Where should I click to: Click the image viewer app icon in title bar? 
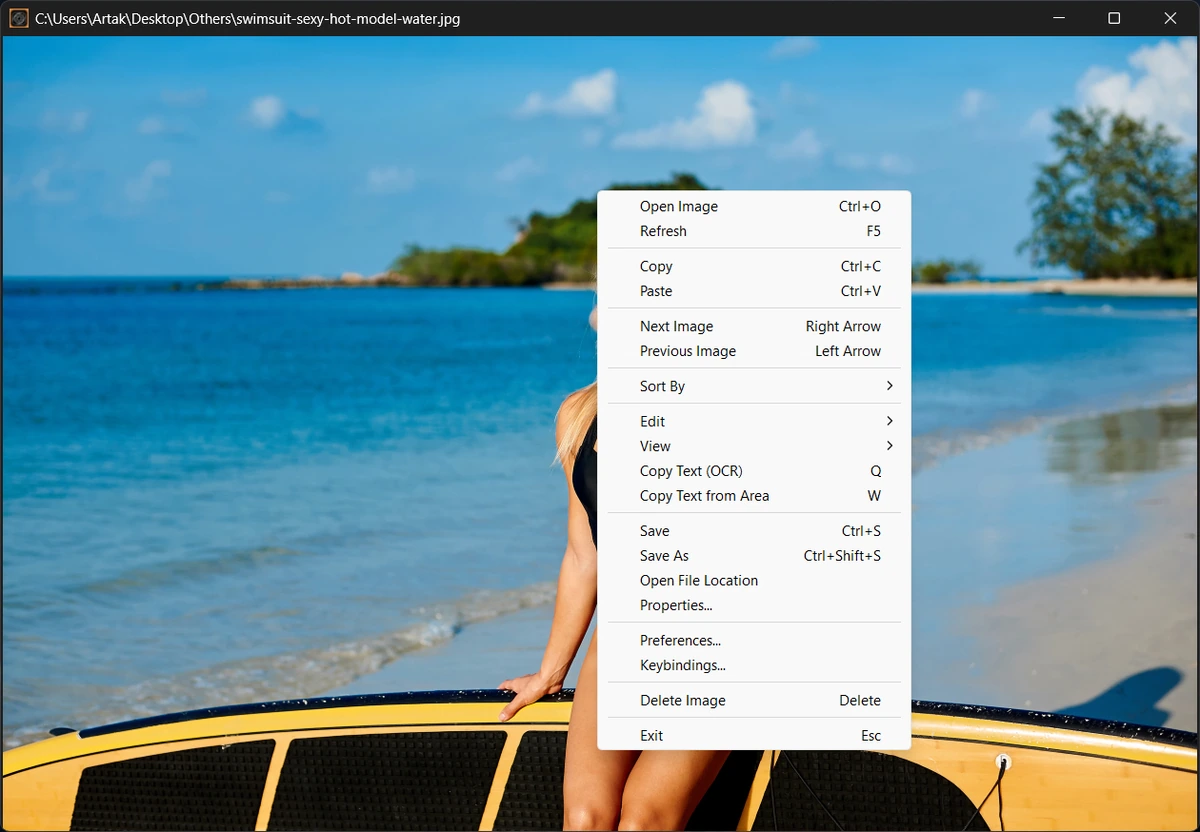point(18,18)
